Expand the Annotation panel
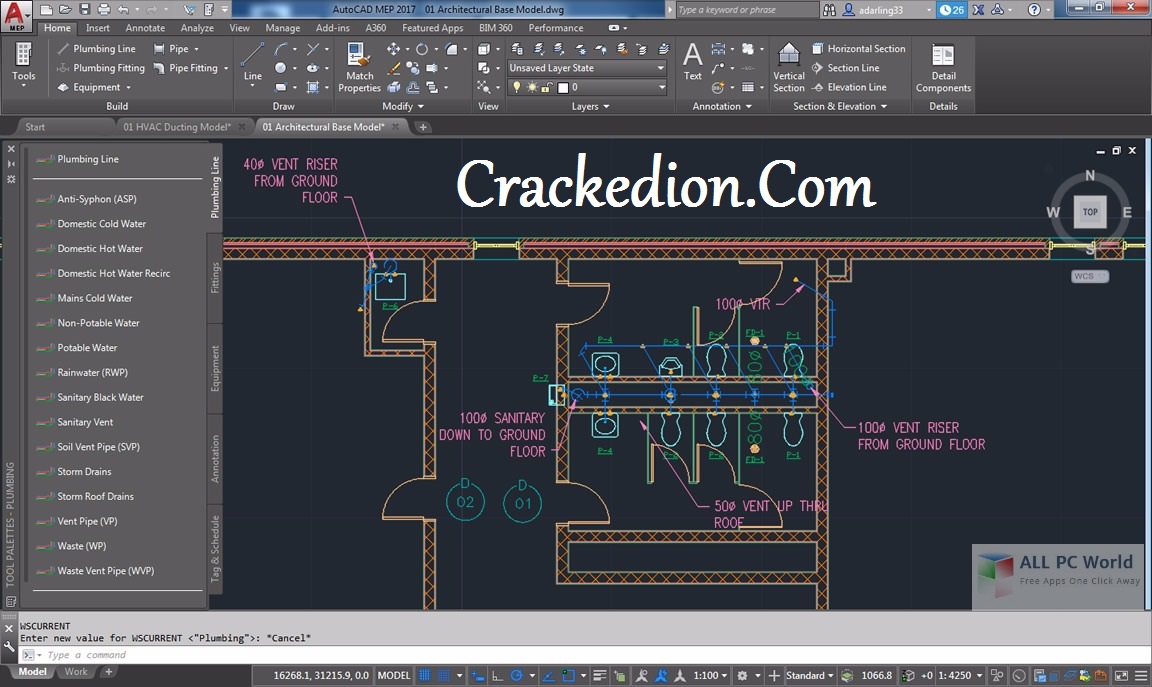 pos(721,107)
